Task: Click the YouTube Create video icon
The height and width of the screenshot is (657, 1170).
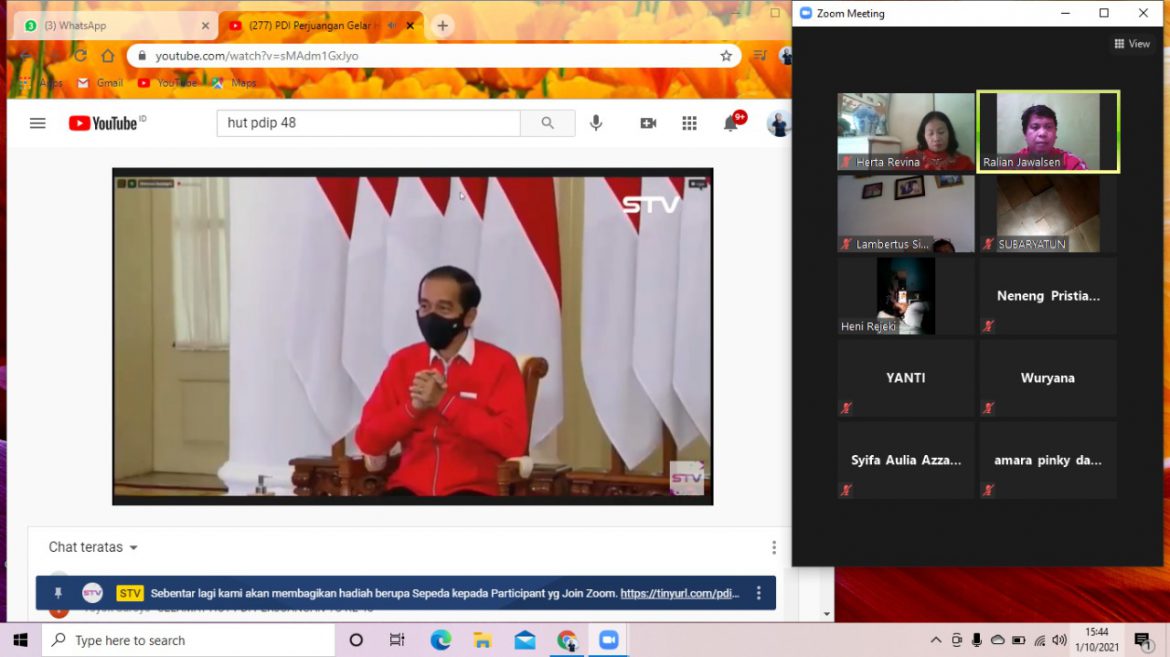Action: [x=648, y=123]
